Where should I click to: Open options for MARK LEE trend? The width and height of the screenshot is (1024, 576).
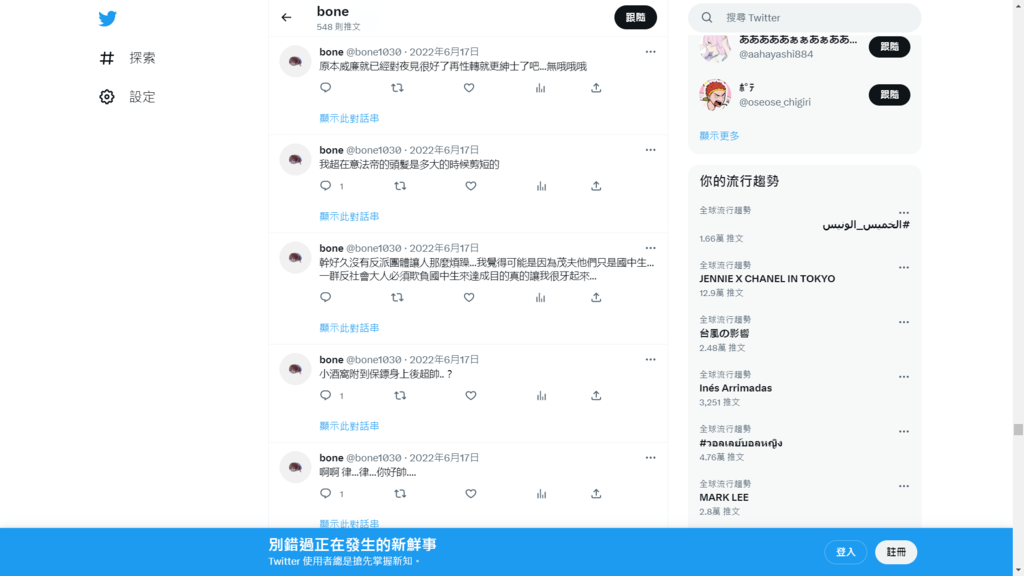[x=903, y=487]
